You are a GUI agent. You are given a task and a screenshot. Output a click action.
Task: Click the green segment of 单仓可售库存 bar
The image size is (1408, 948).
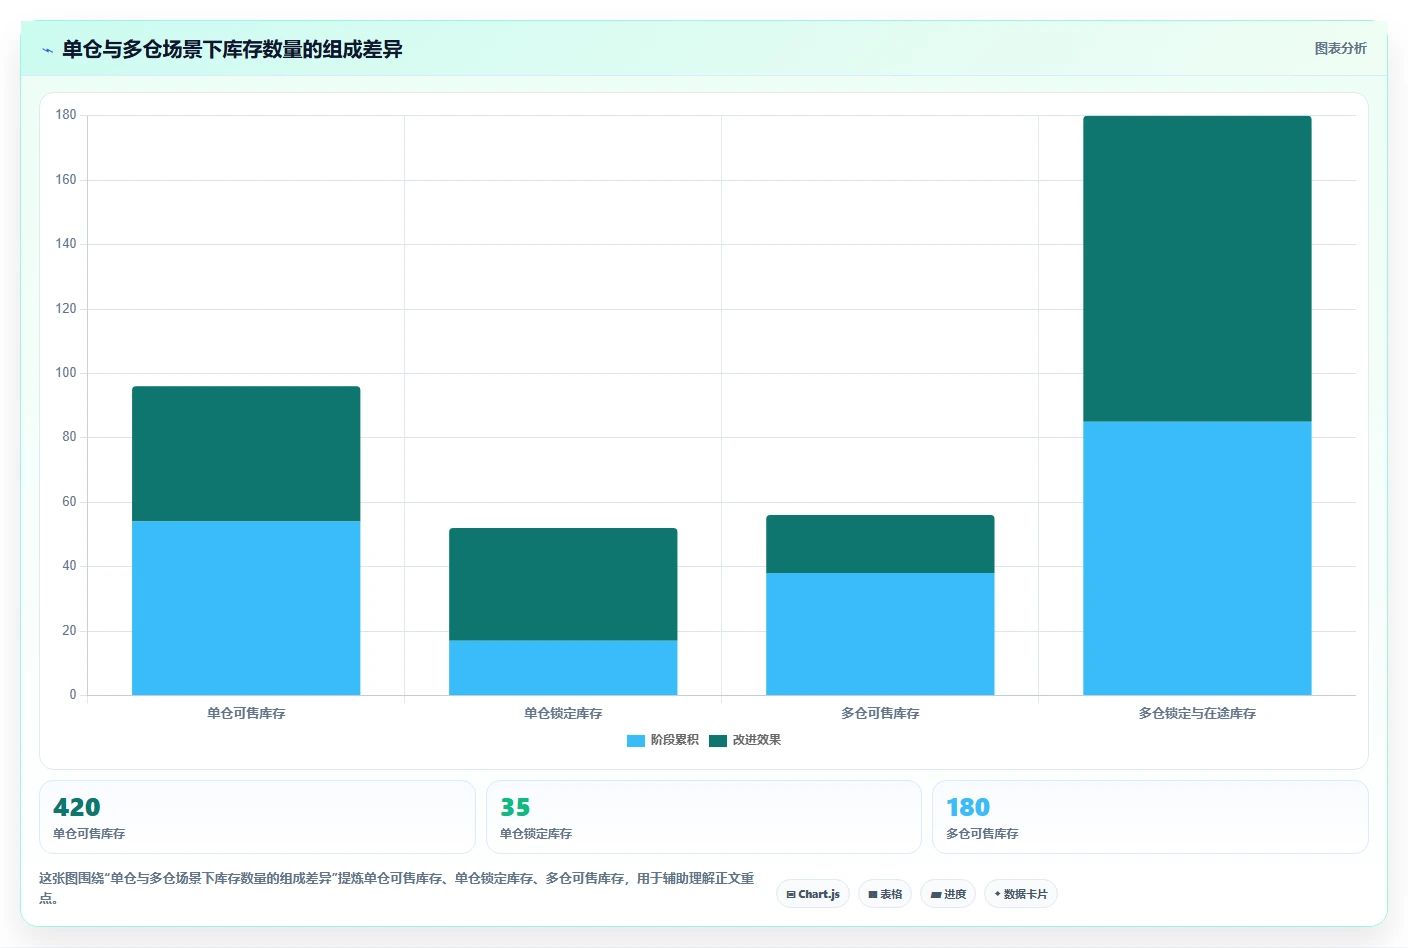tap(246, 454)
